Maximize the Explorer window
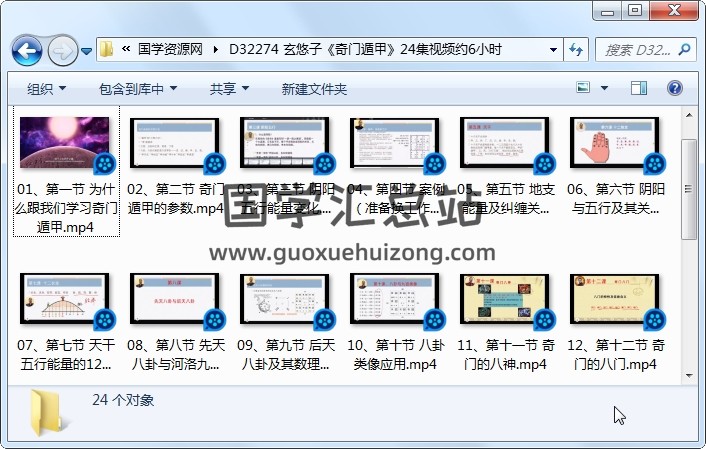706x449 pixels. coord(635,11)
